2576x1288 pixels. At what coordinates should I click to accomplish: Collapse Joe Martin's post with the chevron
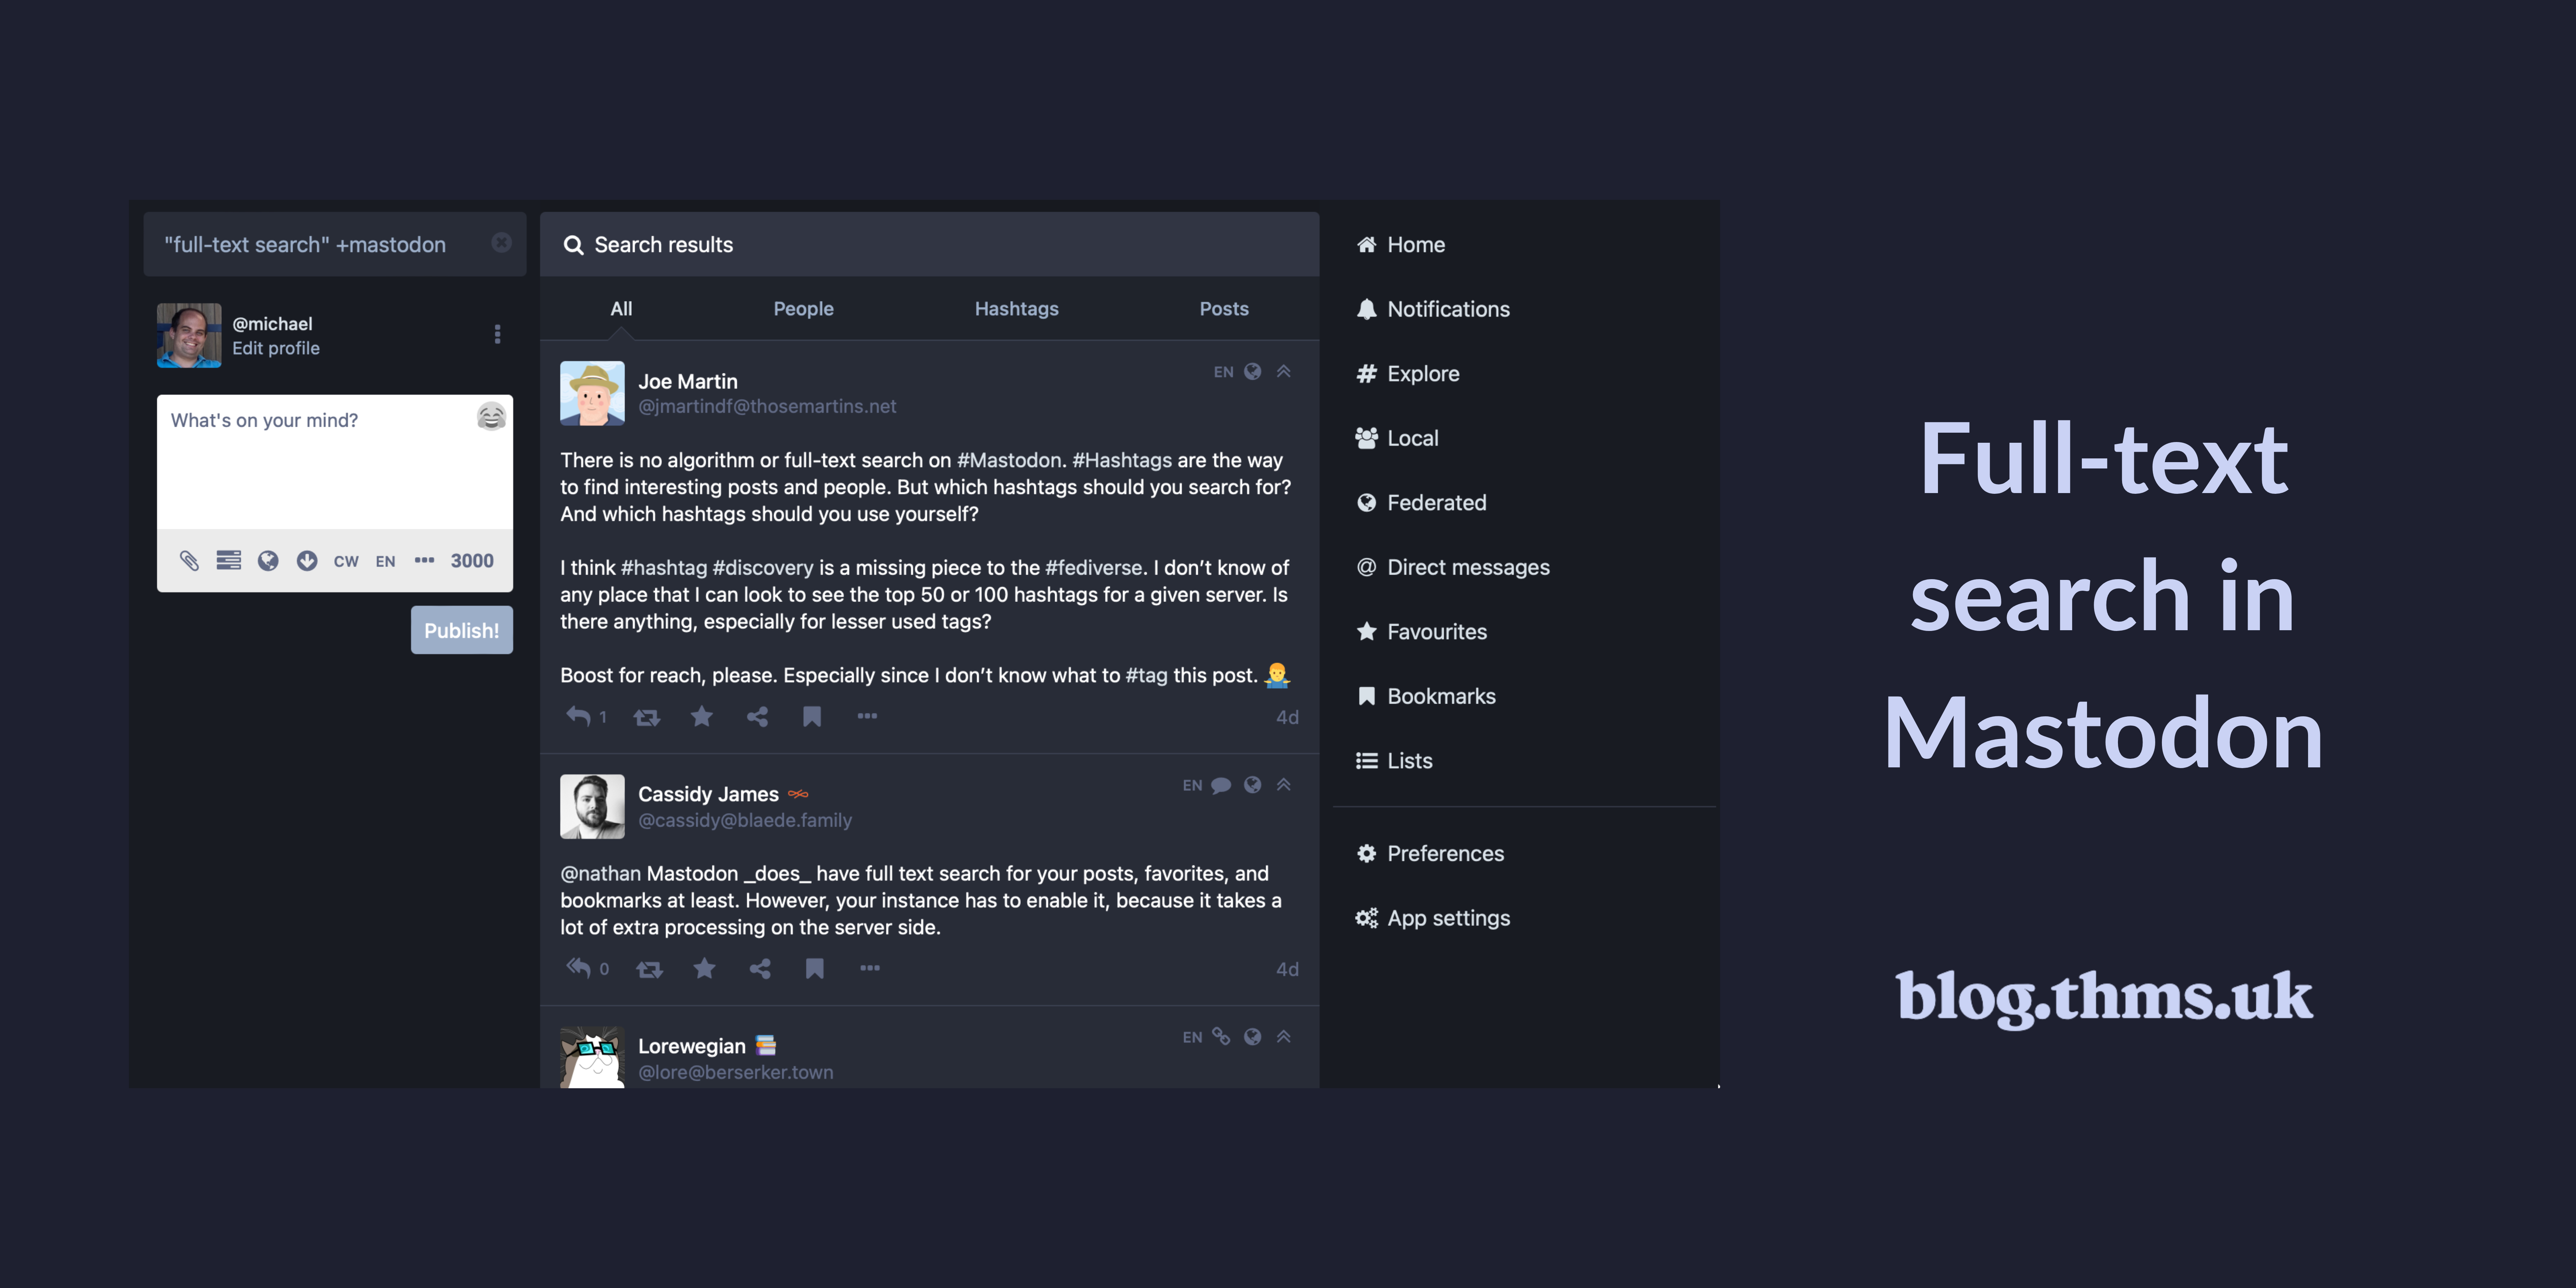[1283, 371]
